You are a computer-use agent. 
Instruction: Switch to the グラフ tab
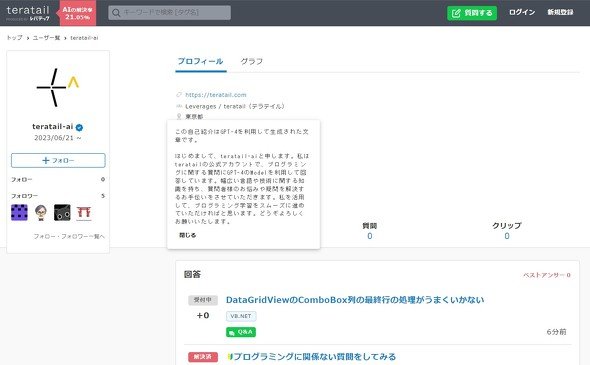(x=252, y=61)
